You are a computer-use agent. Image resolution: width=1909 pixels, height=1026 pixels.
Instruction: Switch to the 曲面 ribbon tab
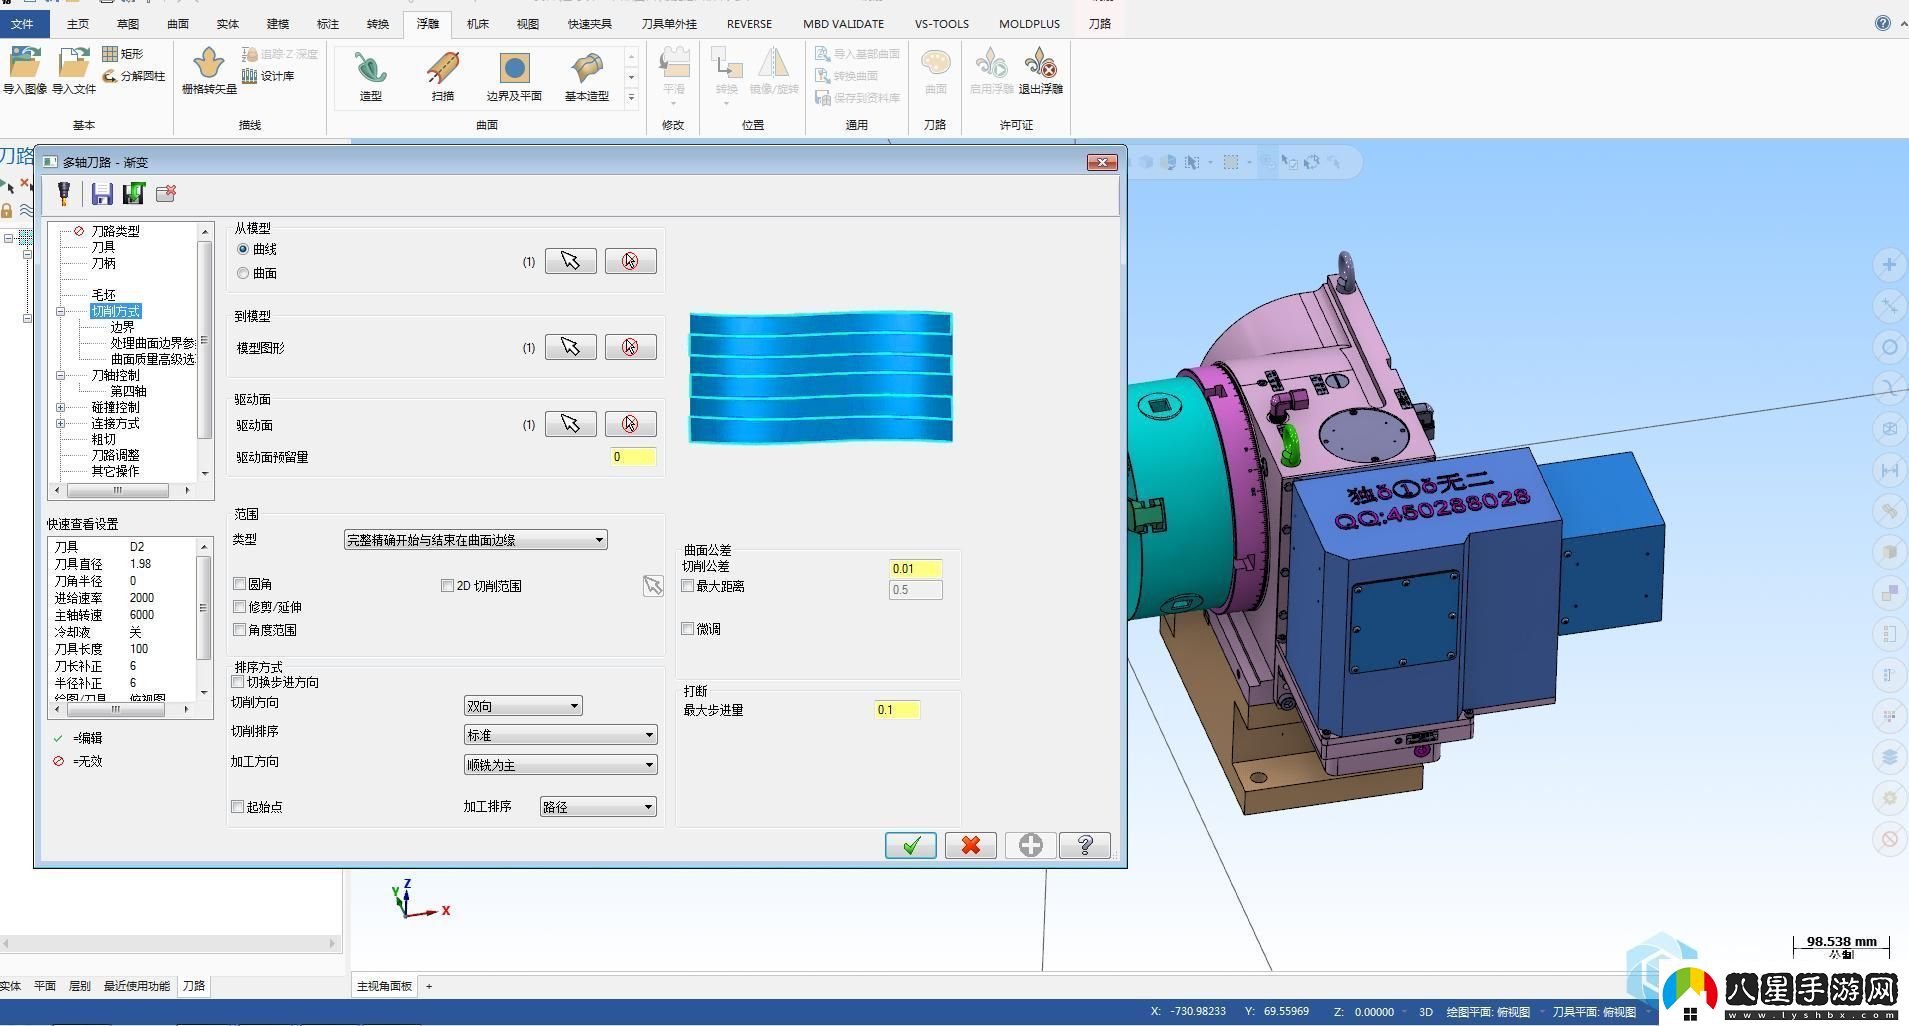(178, 23)
